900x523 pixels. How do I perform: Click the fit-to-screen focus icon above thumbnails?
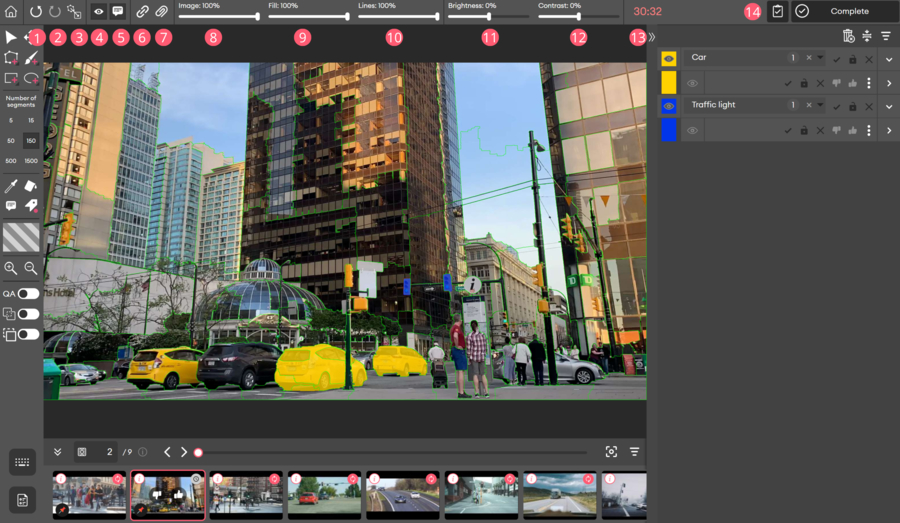611,452
